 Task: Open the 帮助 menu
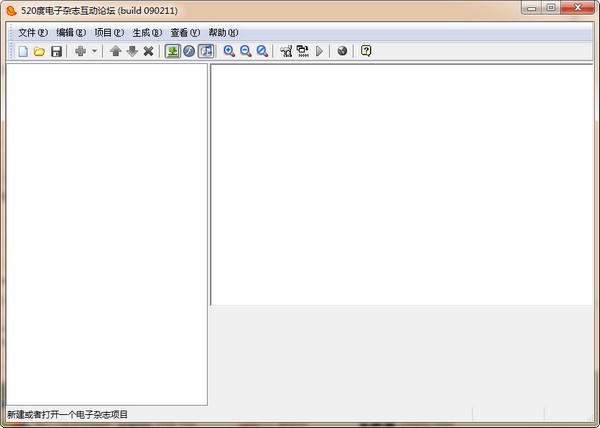(223, 32)
